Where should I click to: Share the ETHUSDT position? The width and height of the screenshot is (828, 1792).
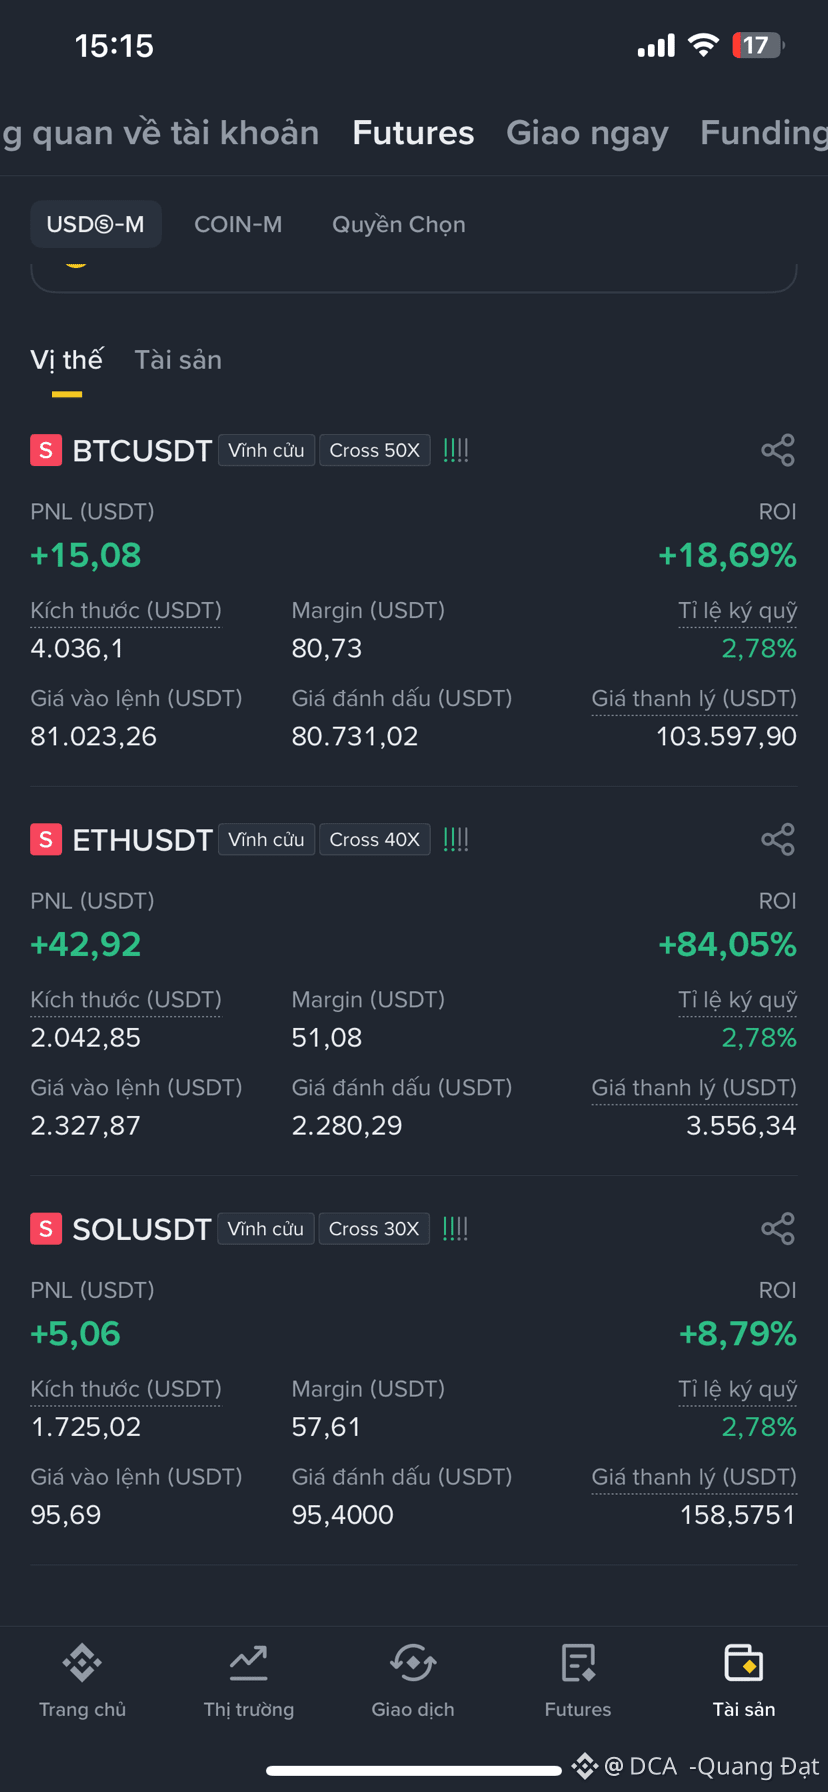[x=777, y=839]
